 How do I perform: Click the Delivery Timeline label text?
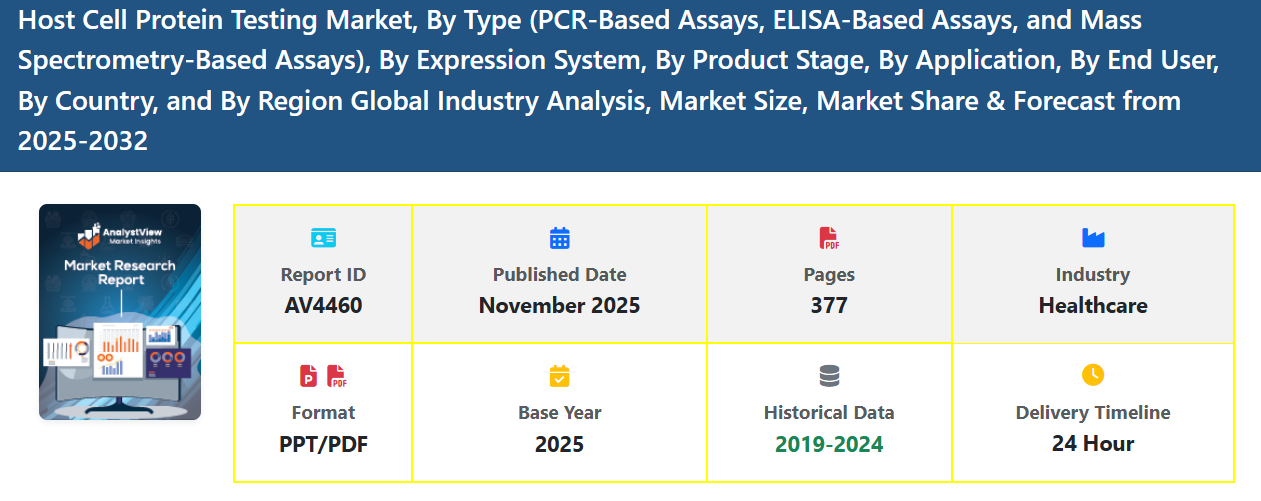pos(1093,412)
